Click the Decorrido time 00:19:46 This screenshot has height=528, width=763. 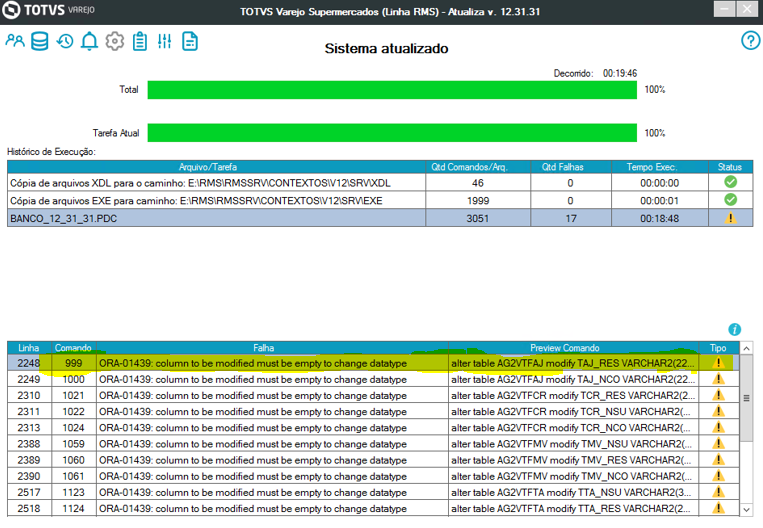point(619,73)
